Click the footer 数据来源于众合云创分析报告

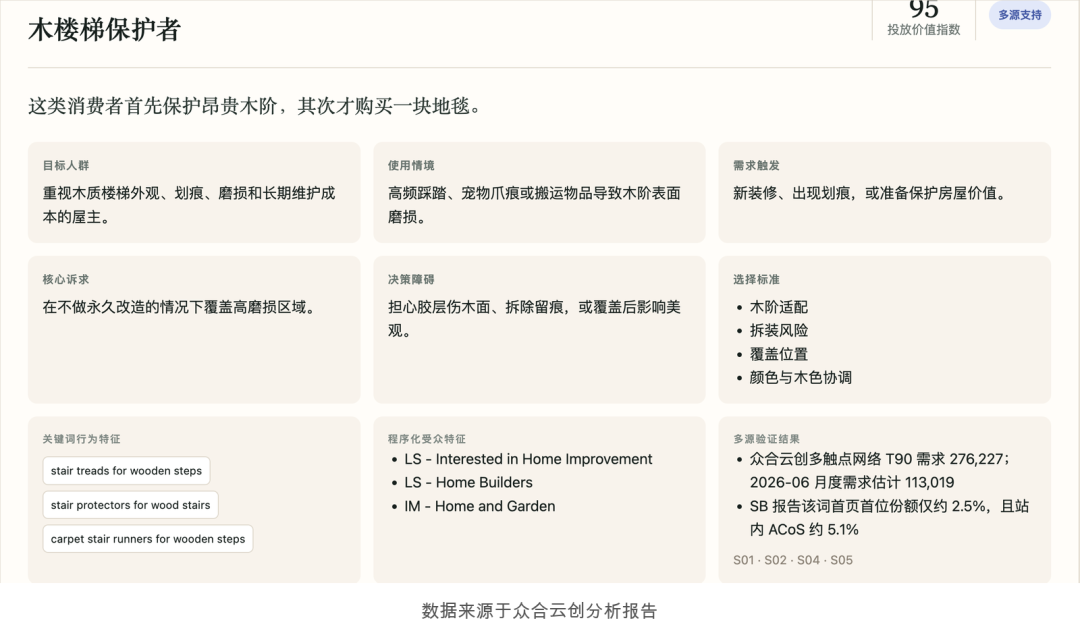(x=539, y=611)
